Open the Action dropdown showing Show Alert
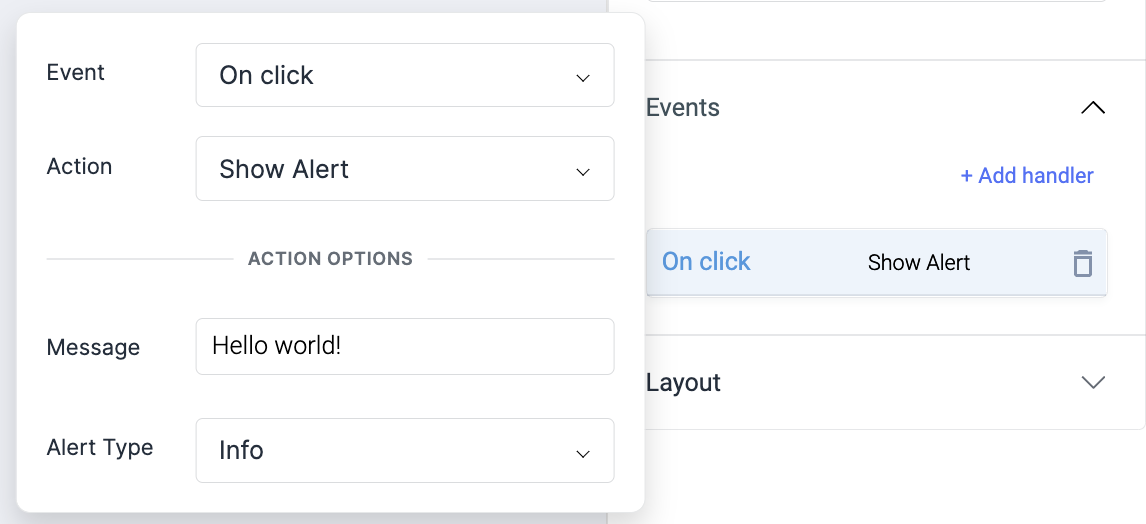The height and width of the screenshot is (524, 1146). [x=404, y=169]
